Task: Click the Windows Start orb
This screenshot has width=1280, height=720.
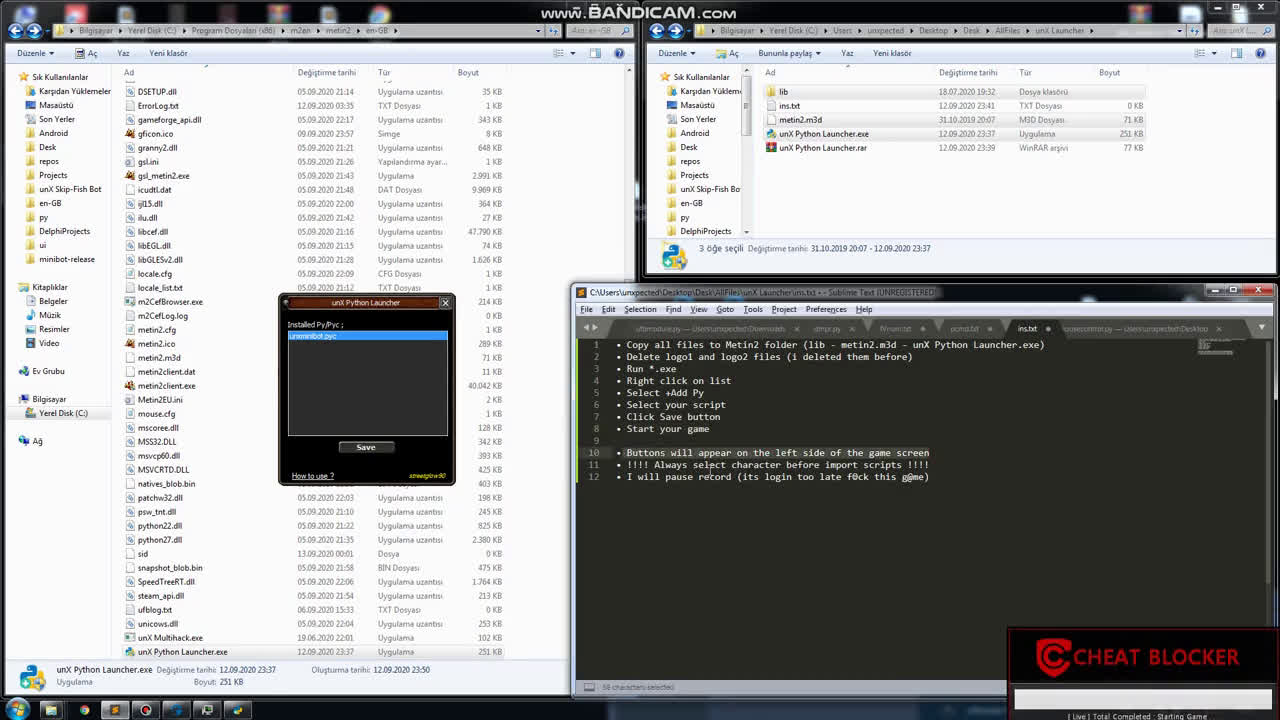Action: tap(18, 710)
